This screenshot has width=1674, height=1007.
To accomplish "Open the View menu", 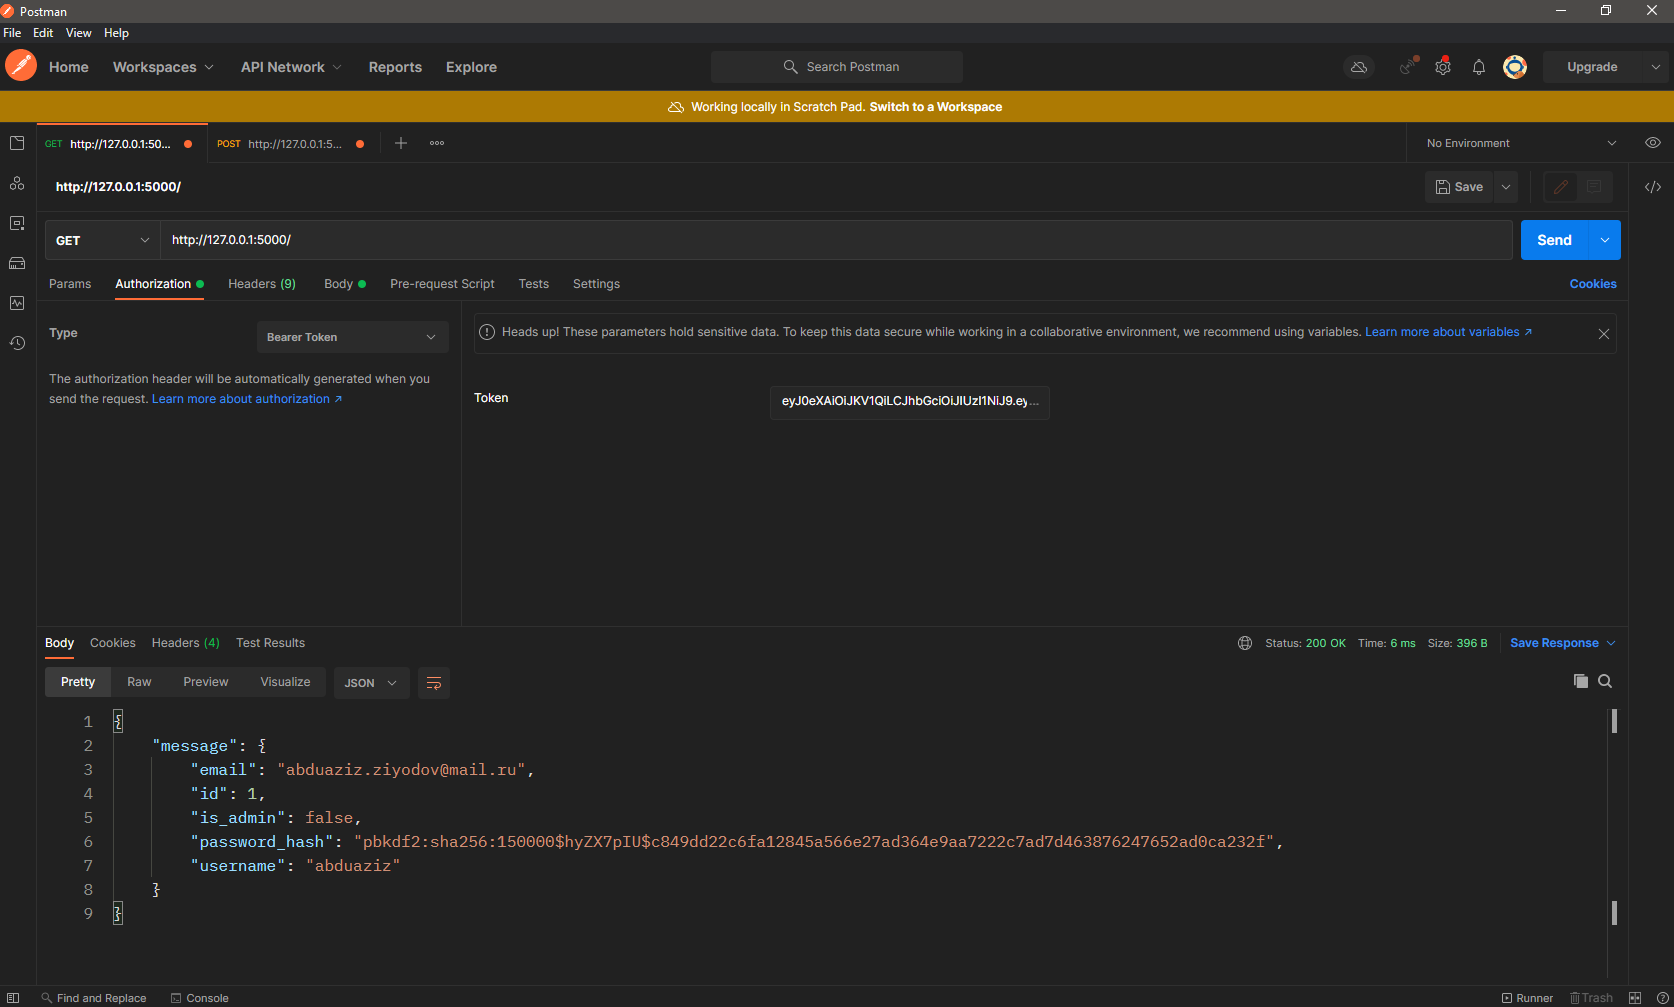I will coord(78,33).
